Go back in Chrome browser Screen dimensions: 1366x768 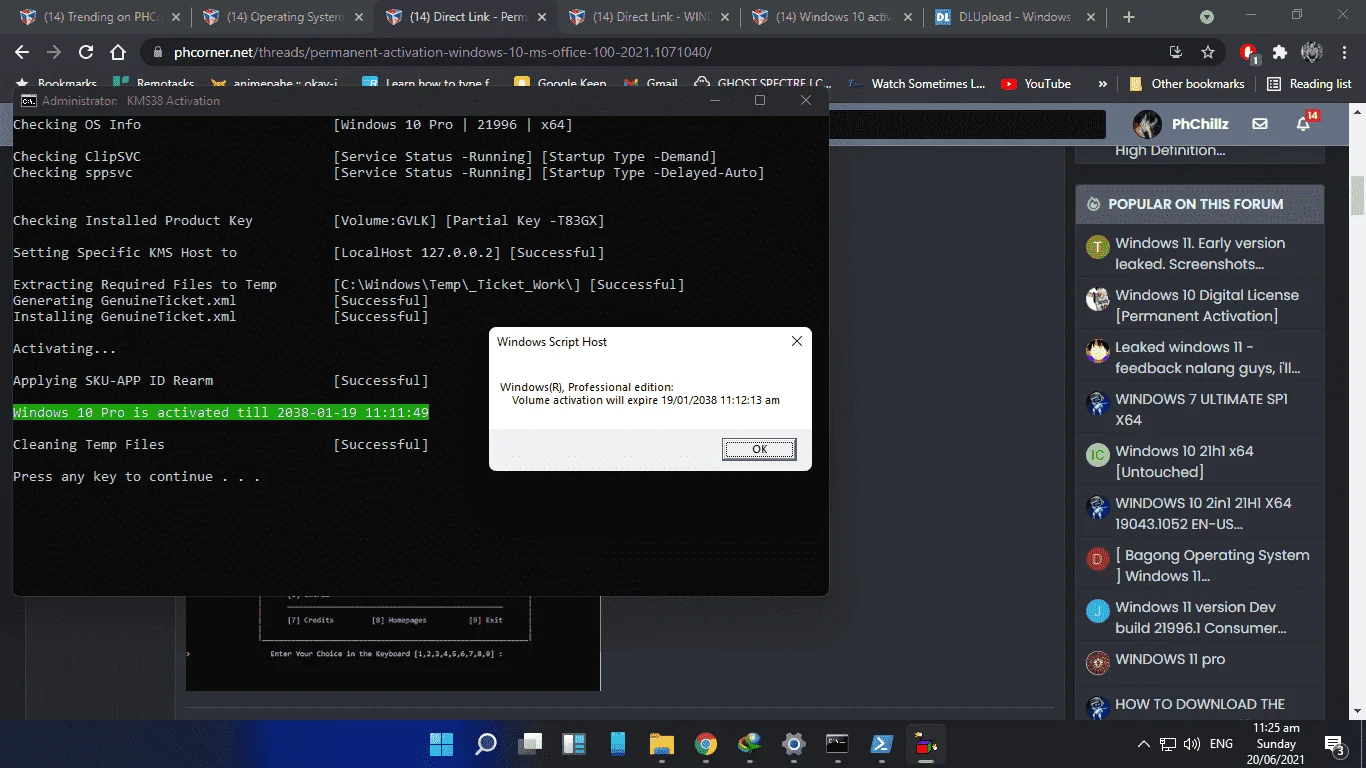point(22,52)
